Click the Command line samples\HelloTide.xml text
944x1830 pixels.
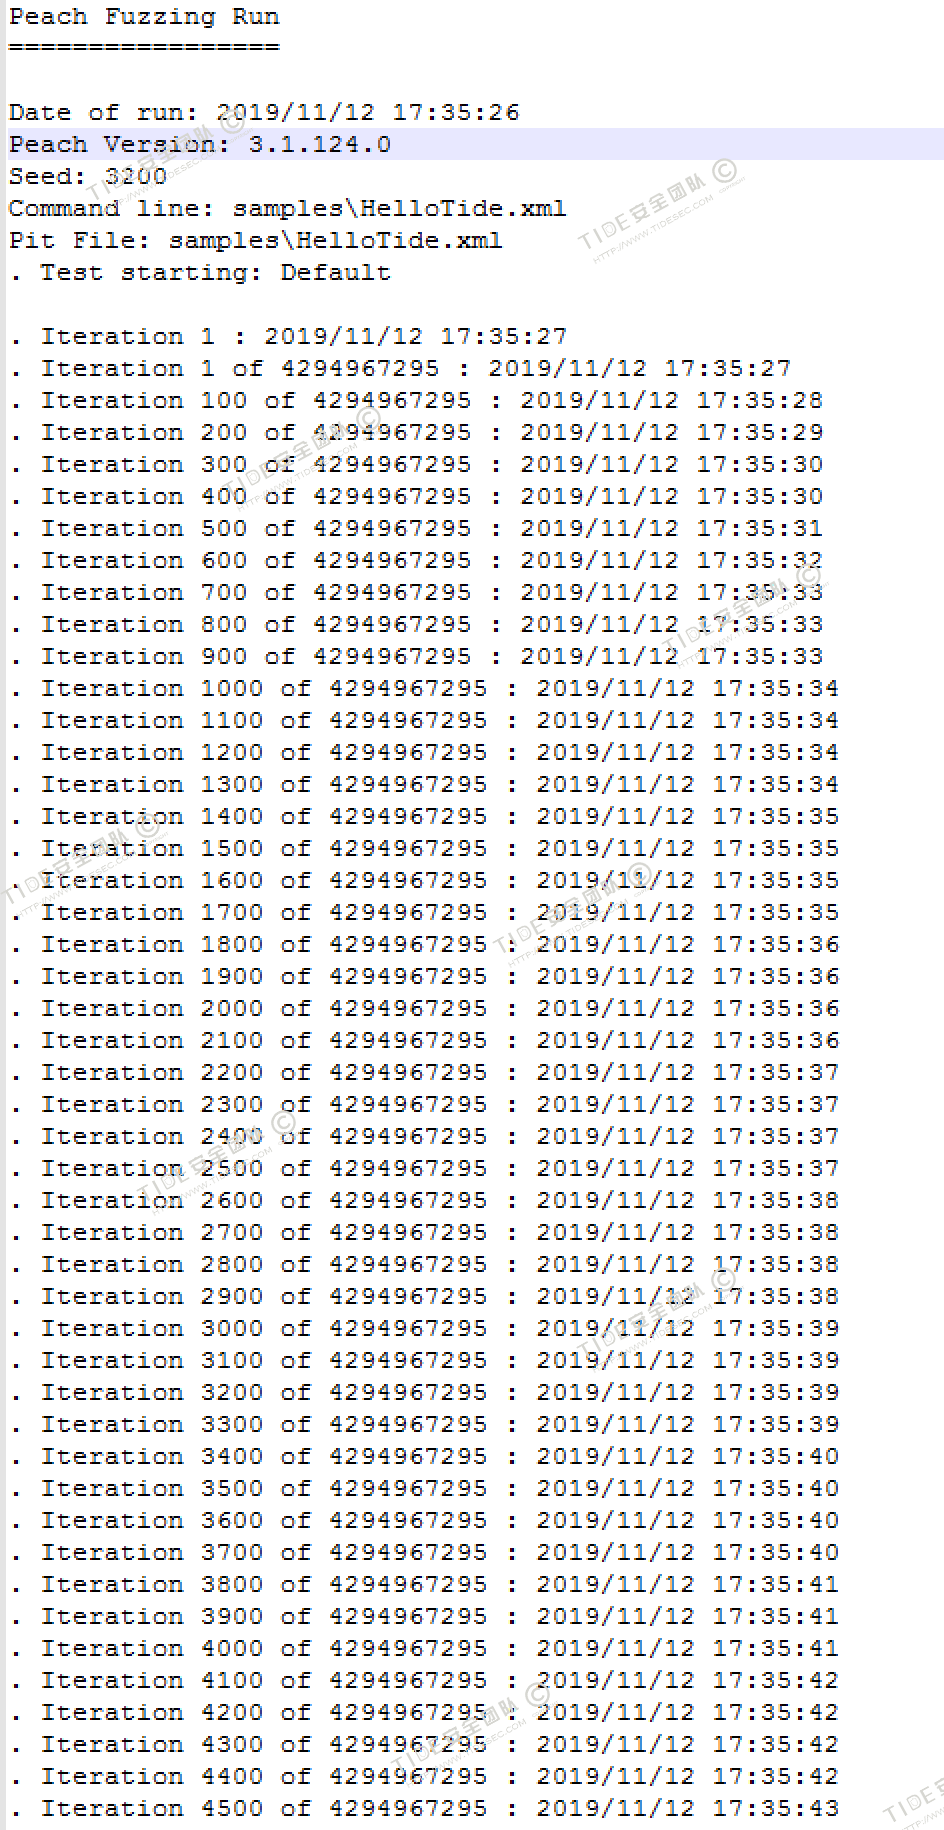(x=287, y=208)
